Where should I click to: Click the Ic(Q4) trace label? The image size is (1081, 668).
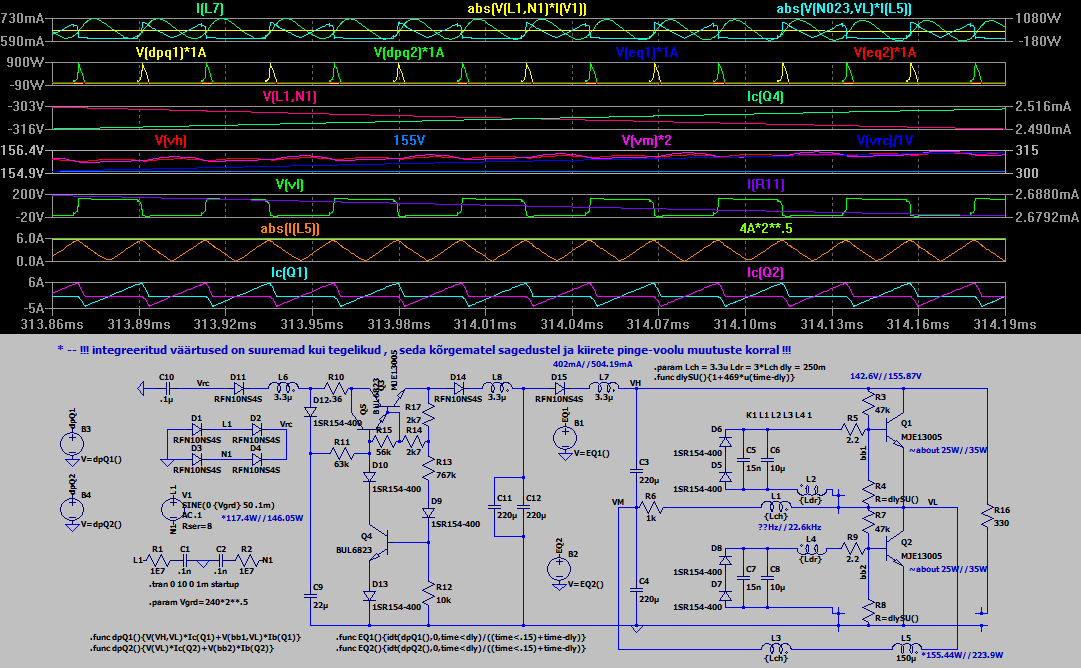click(765, 97)
